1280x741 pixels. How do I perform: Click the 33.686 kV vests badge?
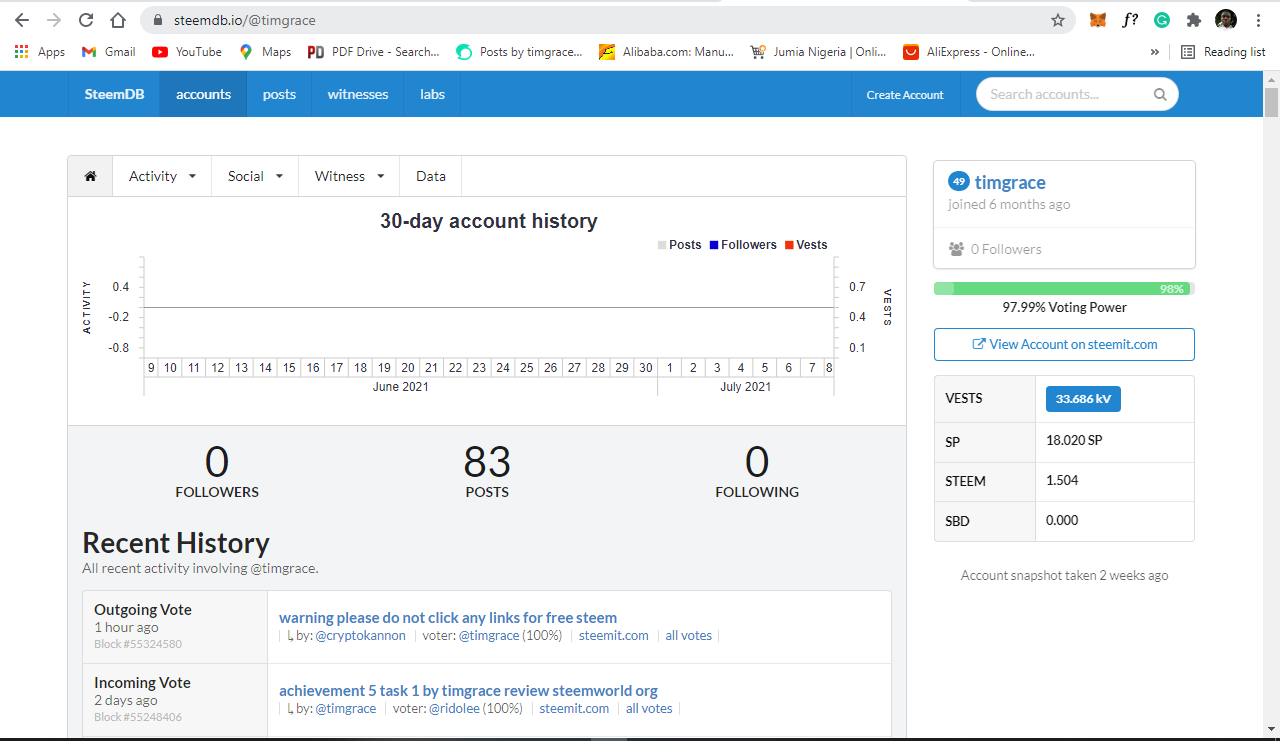1083,398
